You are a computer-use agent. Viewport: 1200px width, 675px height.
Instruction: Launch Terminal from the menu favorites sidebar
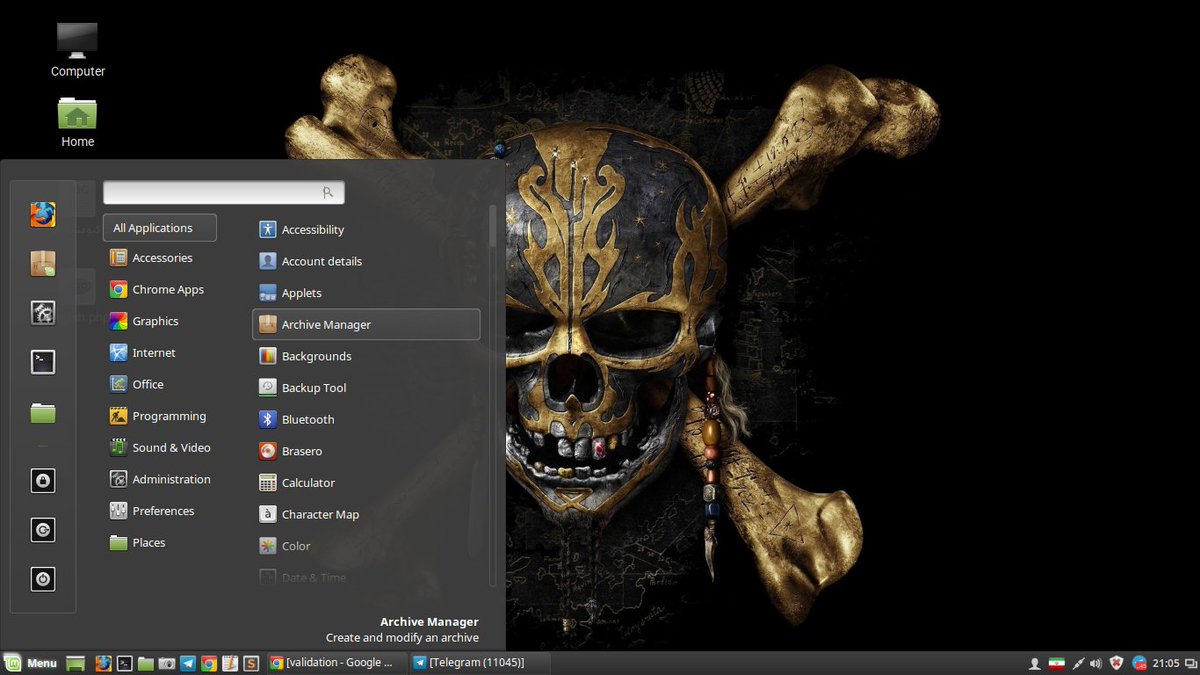coord(42,362)
